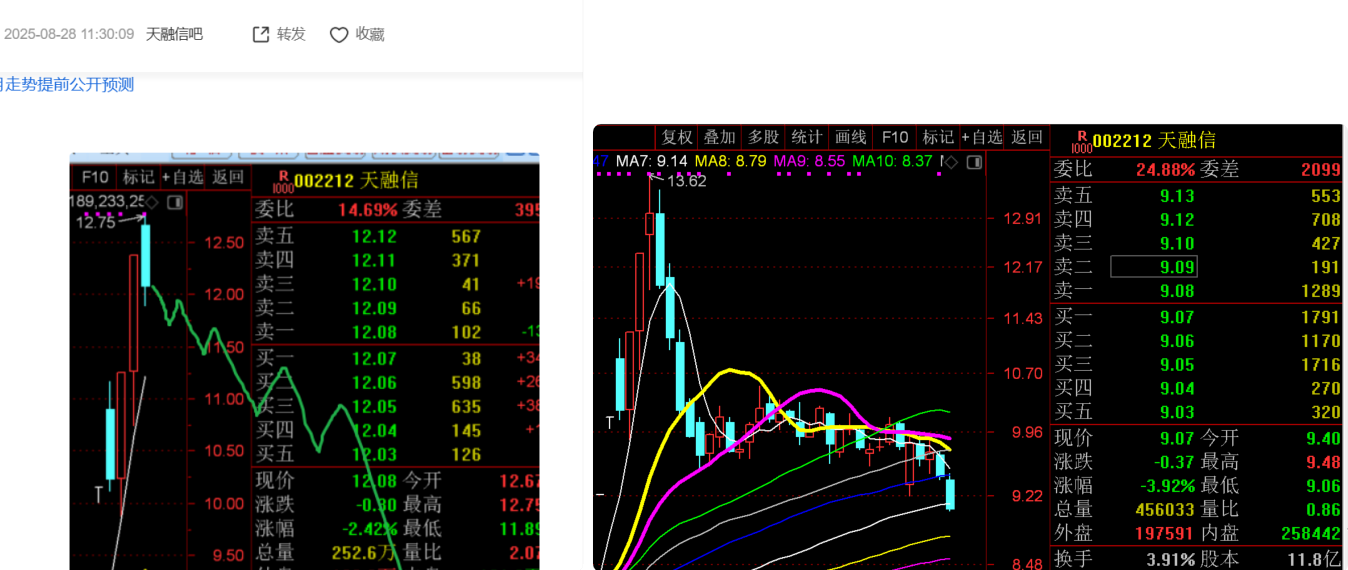Click the 12.91 price axis label on right chart
This screenshot has height=570, width=1348.
[1022, 219]
